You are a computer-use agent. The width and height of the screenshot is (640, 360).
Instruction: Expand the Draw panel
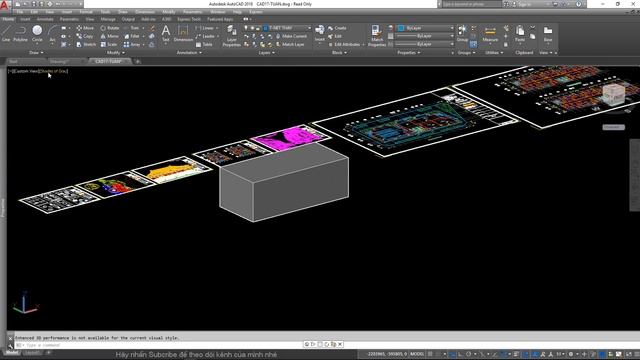pos(36,53)
